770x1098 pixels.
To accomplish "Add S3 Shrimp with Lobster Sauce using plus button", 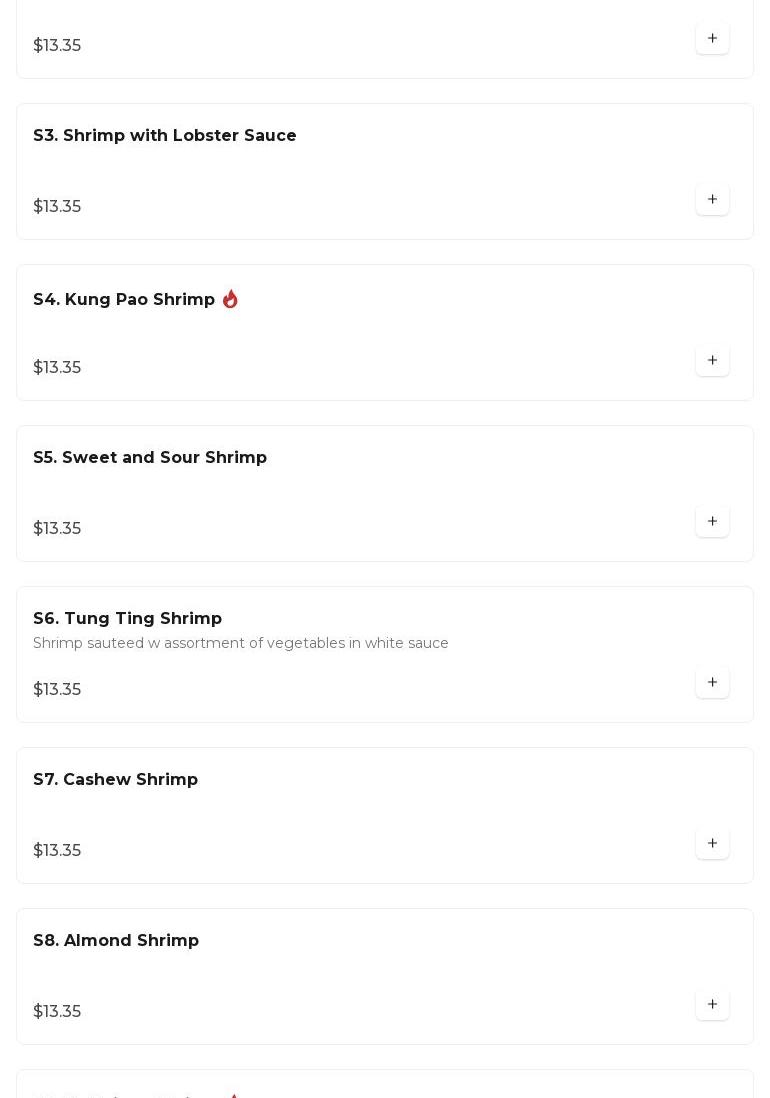I will tap(712, 199).
